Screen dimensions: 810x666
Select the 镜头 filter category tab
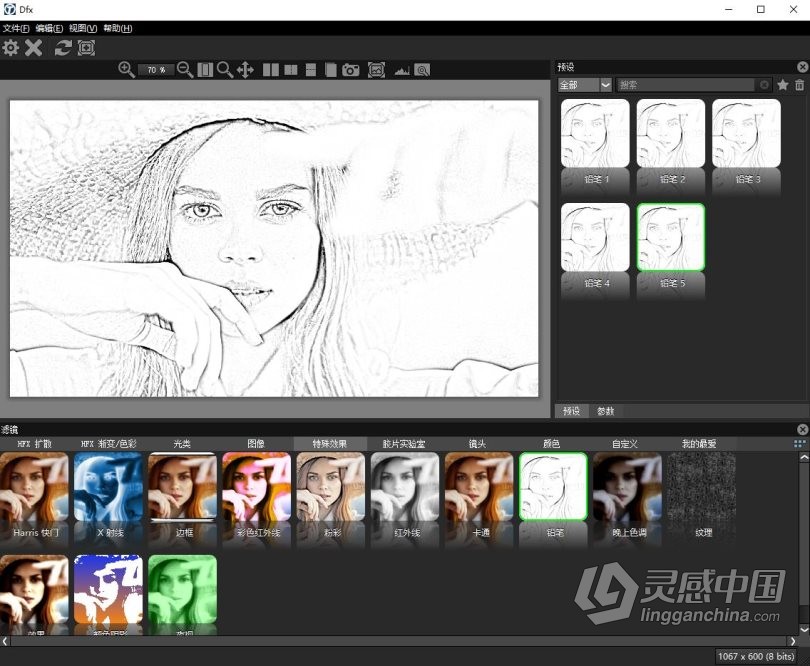click(477, 444)
